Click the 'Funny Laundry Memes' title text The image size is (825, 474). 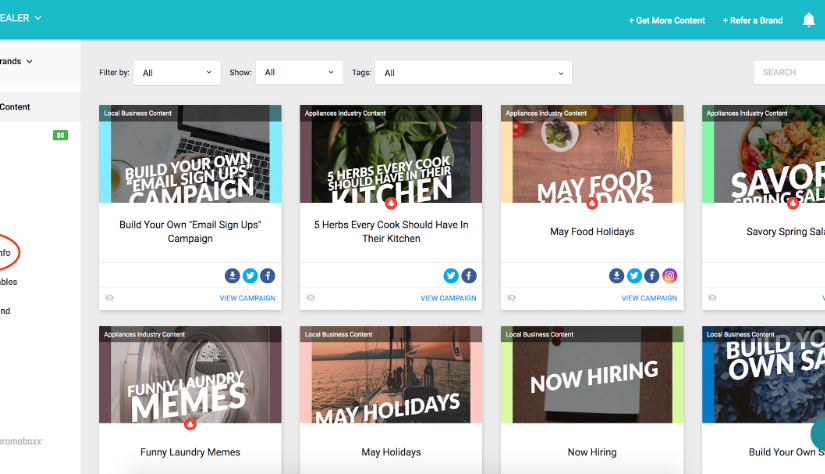(x=190, y=452)
